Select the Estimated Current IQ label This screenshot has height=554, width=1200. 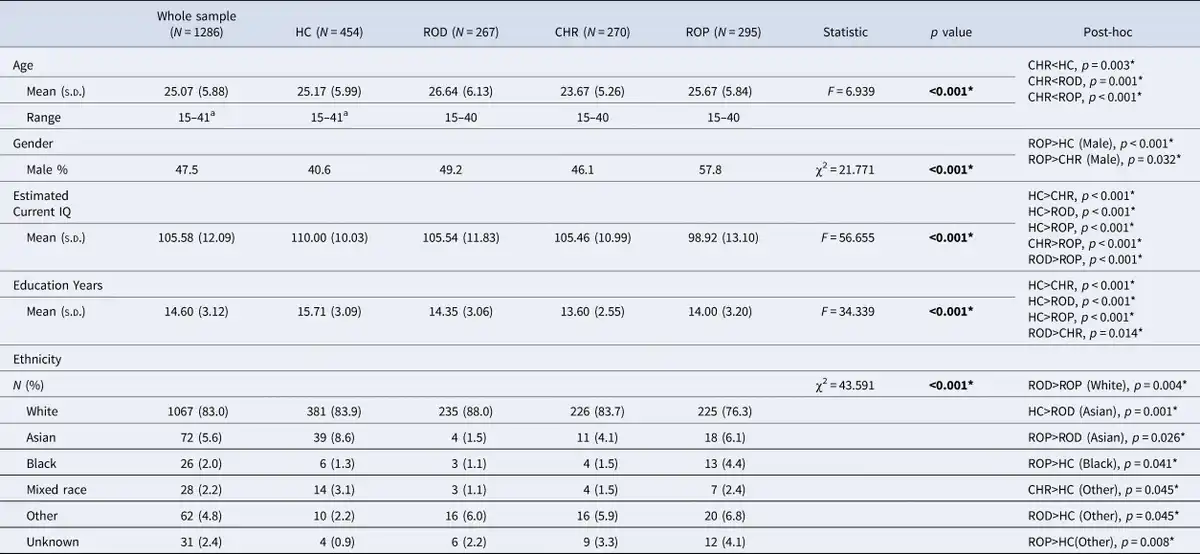click(x=41, y=204)
